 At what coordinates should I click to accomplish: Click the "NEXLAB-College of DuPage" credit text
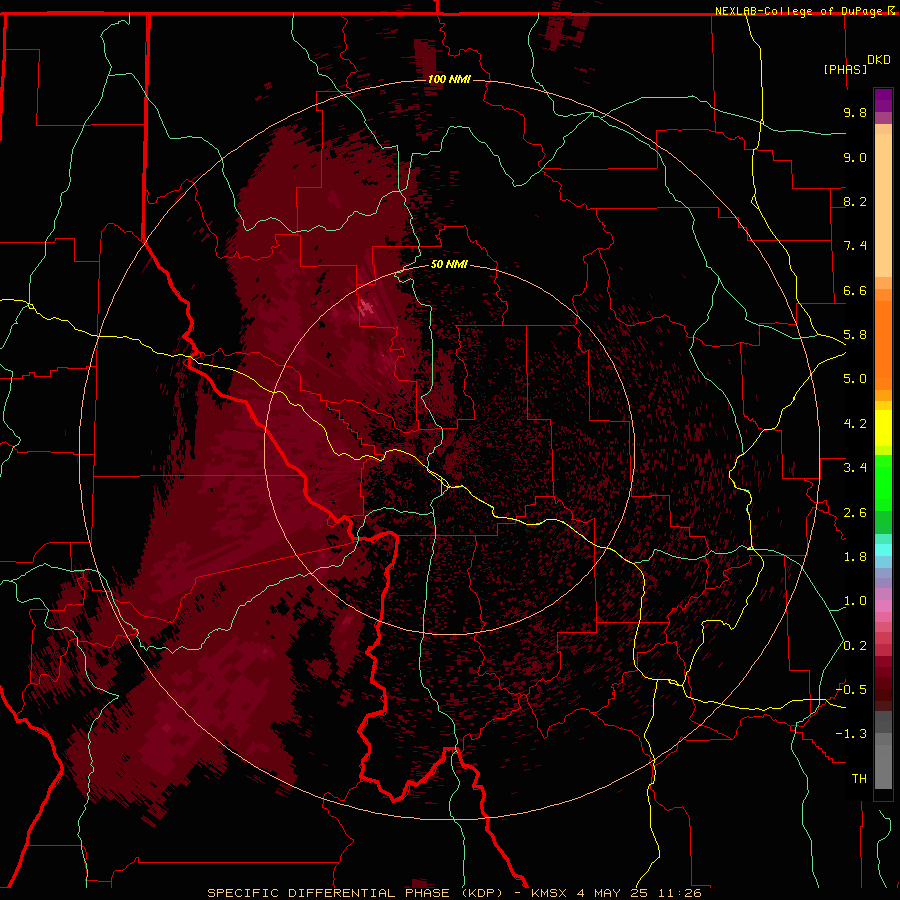[x=800, y=11]
